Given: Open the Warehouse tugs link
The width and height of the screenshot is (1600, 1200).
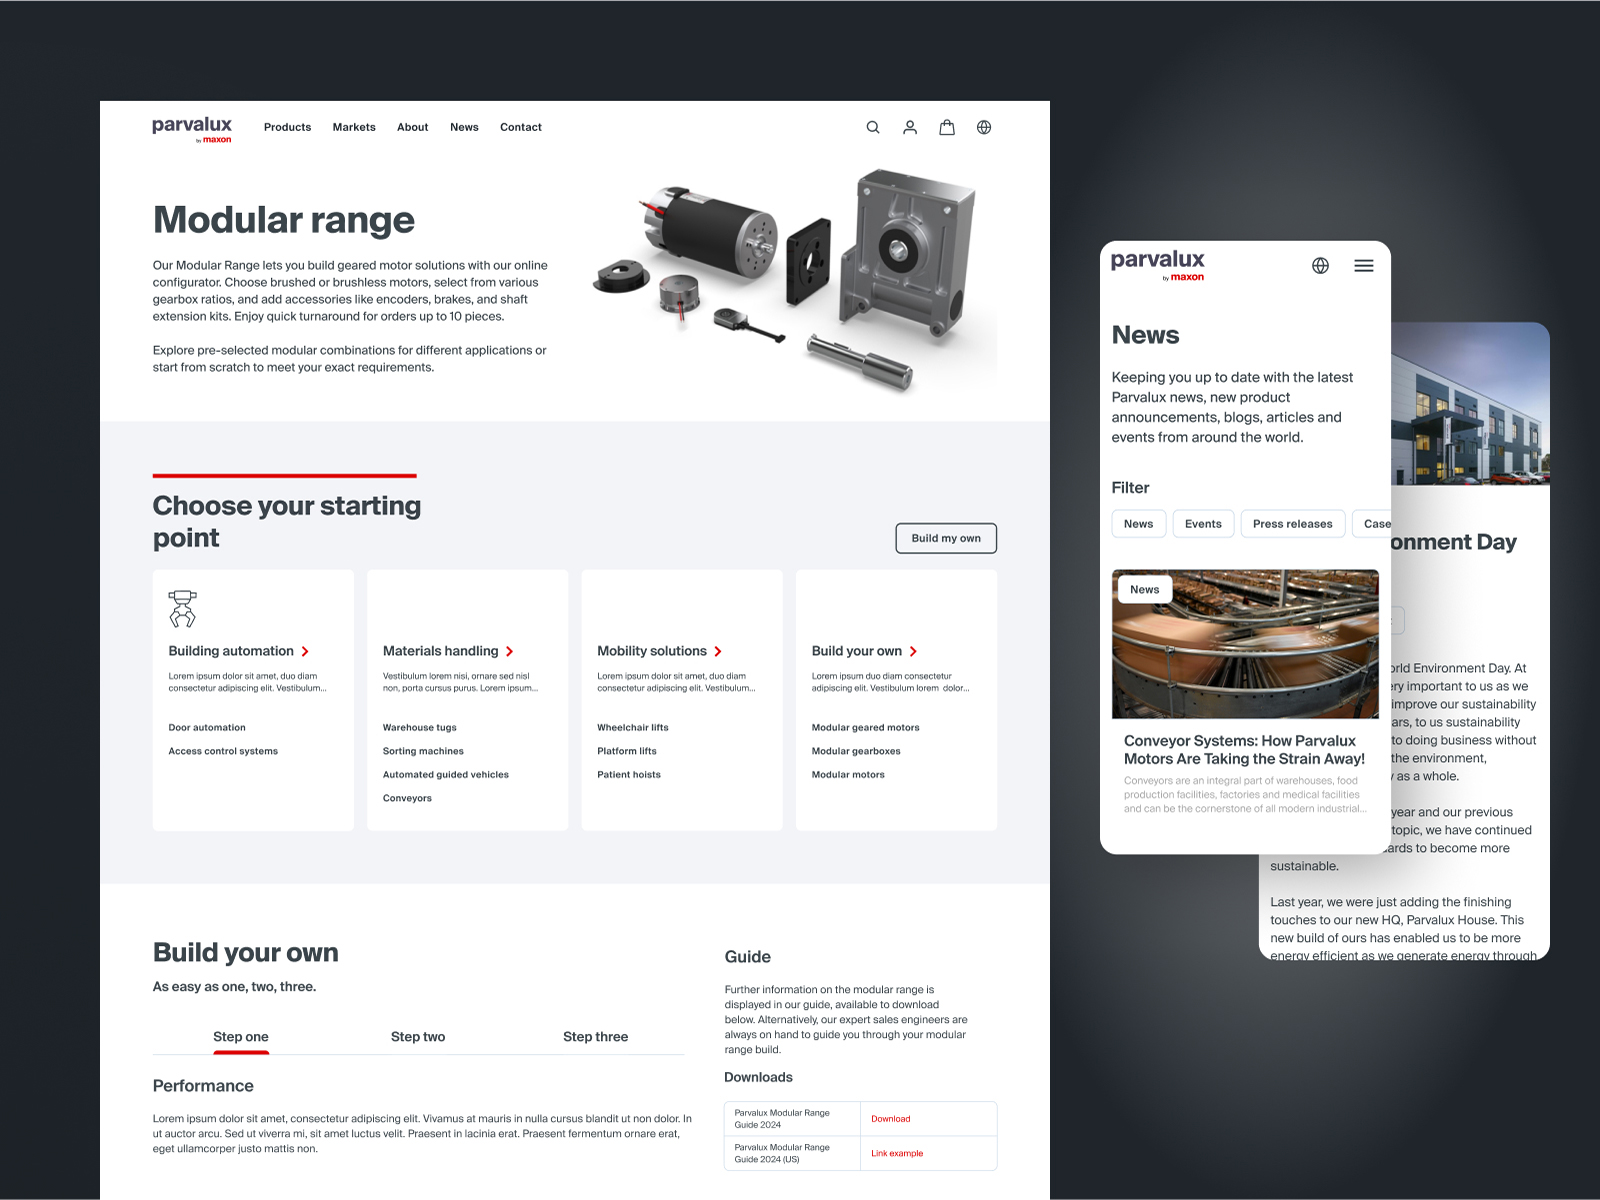Looking at the screenshot, I should pos(420,728).
